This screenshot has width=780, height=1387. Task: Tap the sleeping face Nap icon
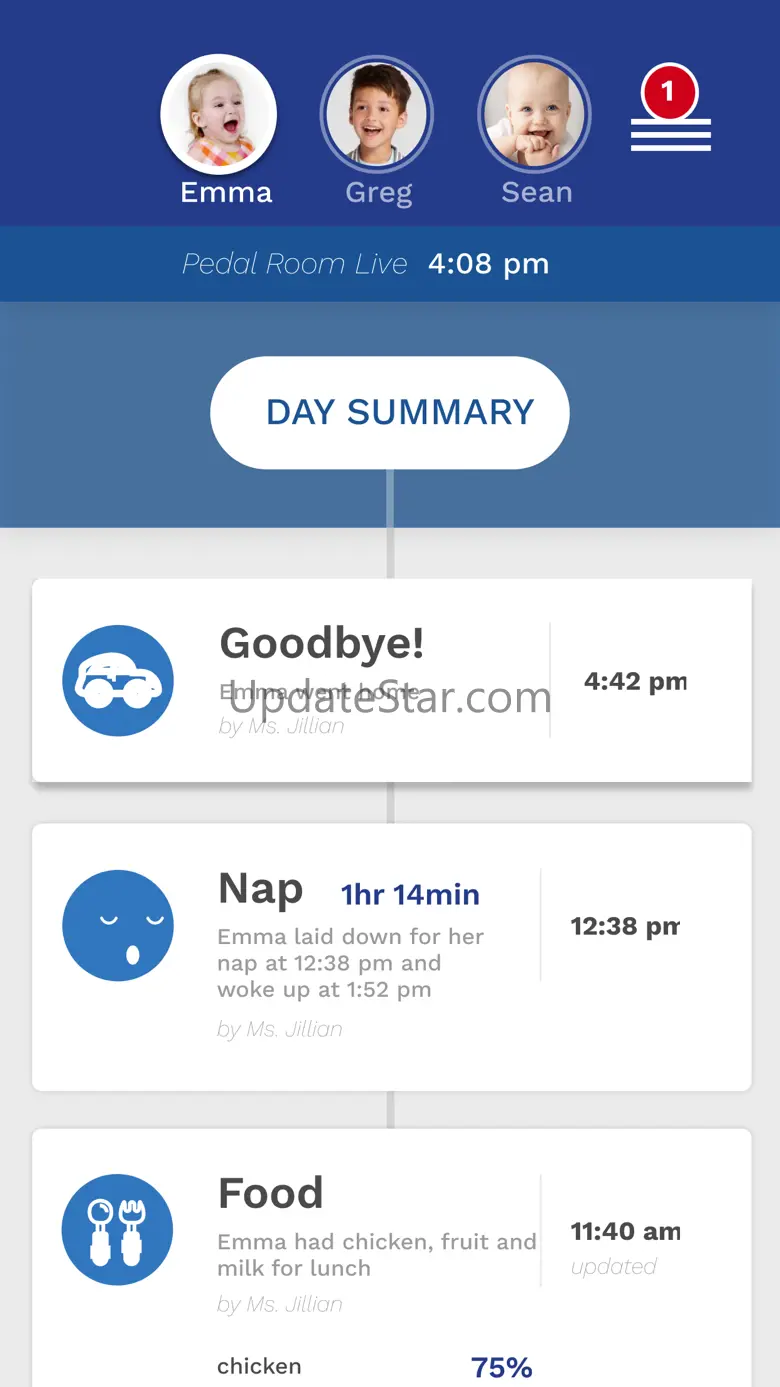(118, 925)
